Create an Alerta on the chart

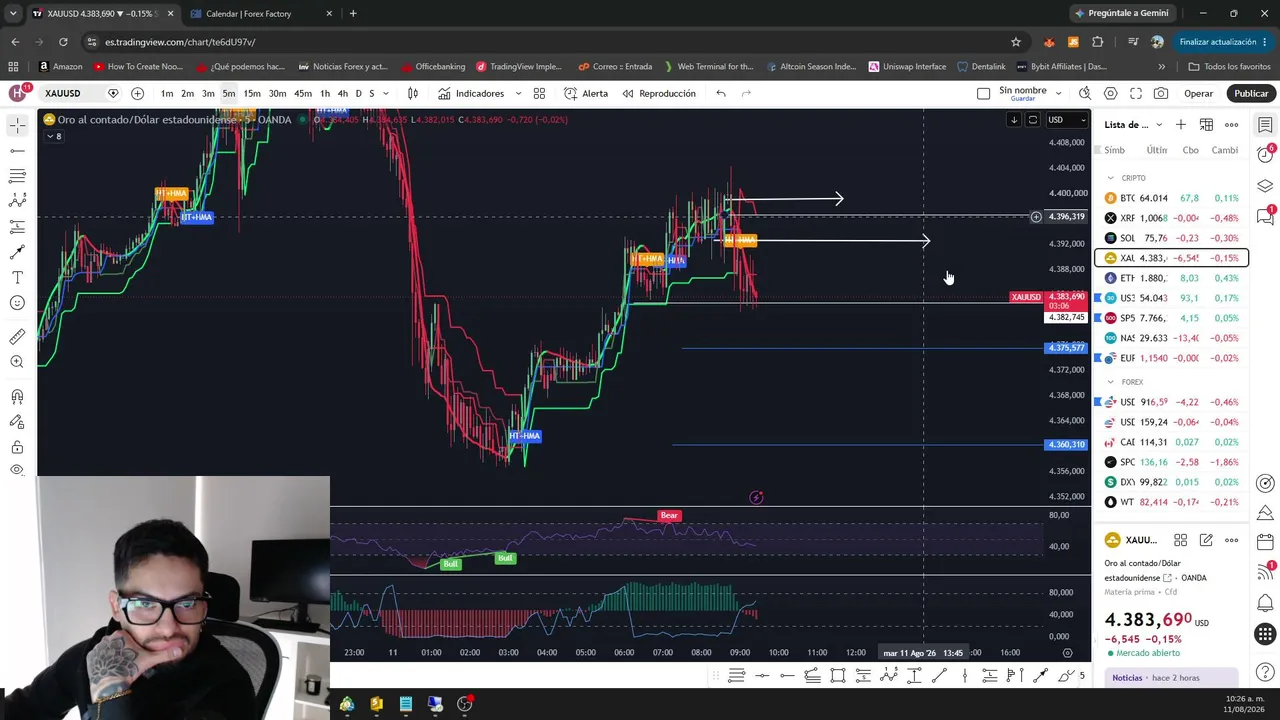click(586, 93)
